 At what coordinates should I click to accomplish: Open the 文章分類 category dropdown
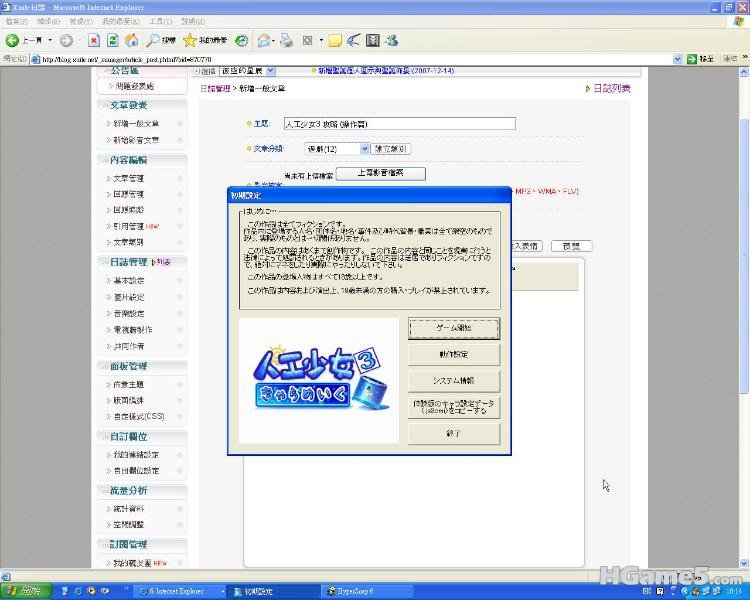tap(364, 149)
